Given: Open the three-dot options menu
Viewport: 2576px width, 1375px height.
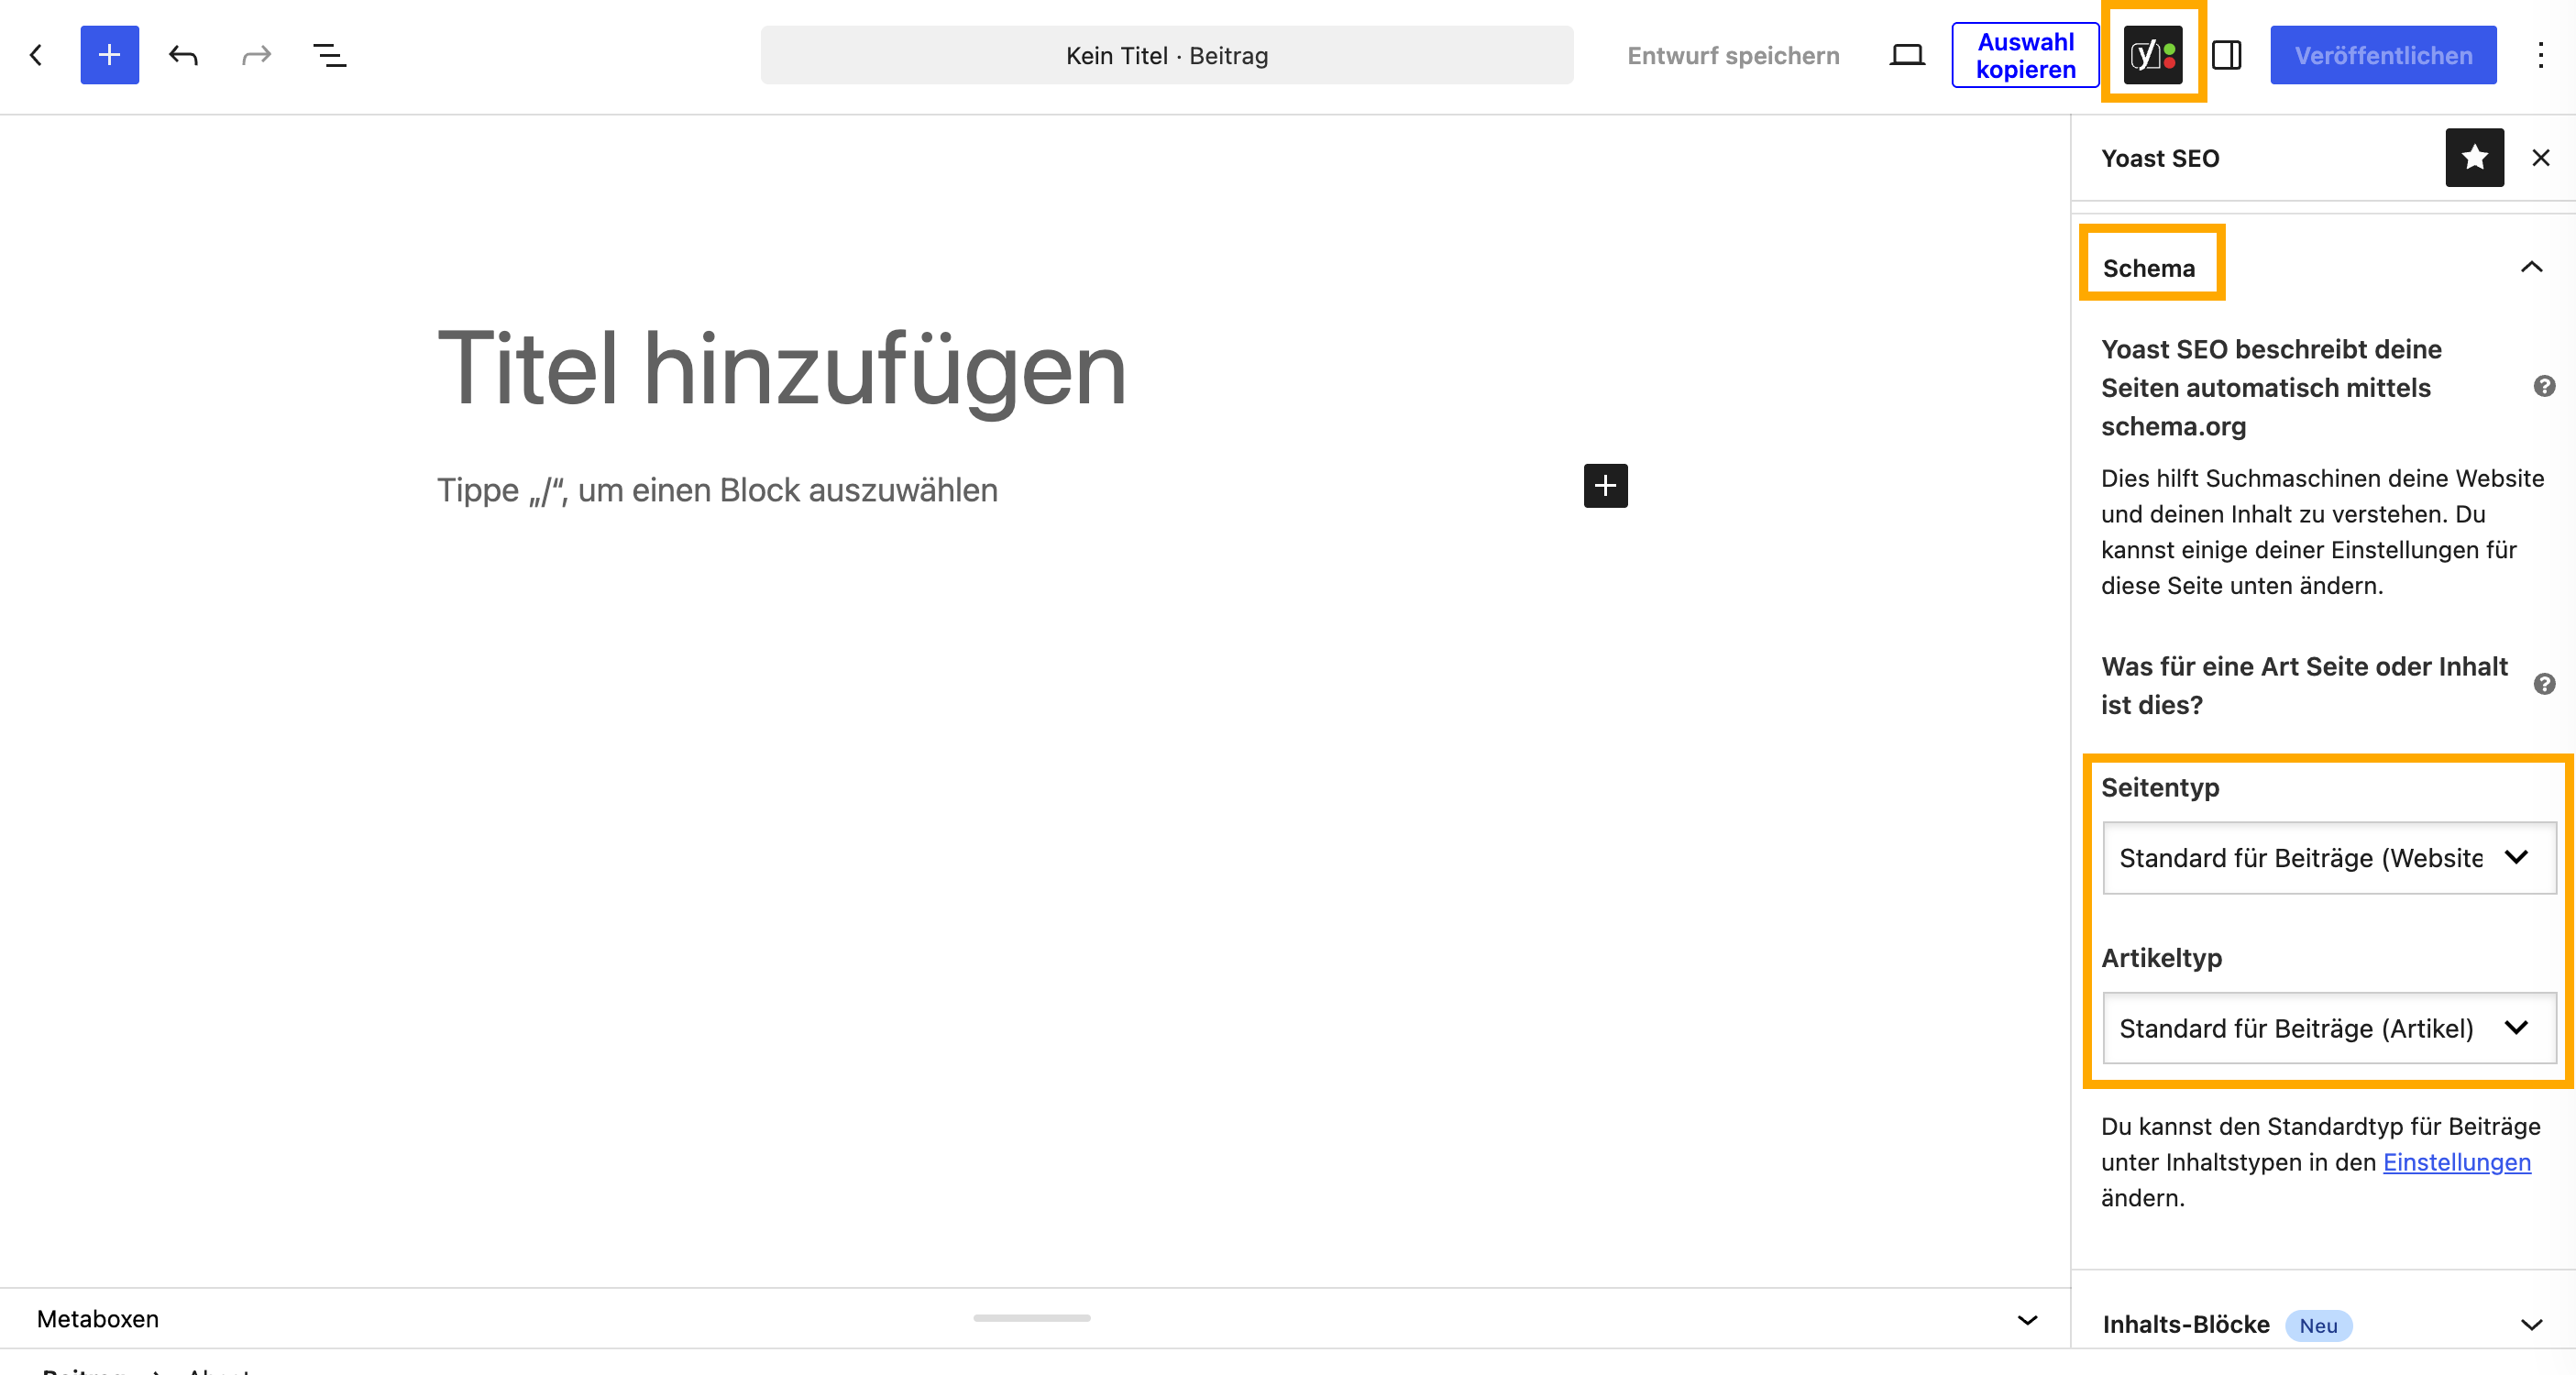Looking at the screenshot, I should [x=2540, y=55].
